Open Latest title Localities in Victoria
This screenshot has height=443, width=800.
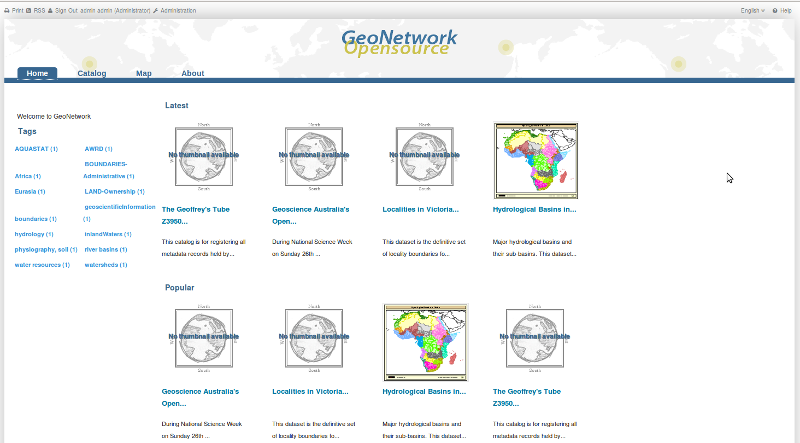coord(420,209)
